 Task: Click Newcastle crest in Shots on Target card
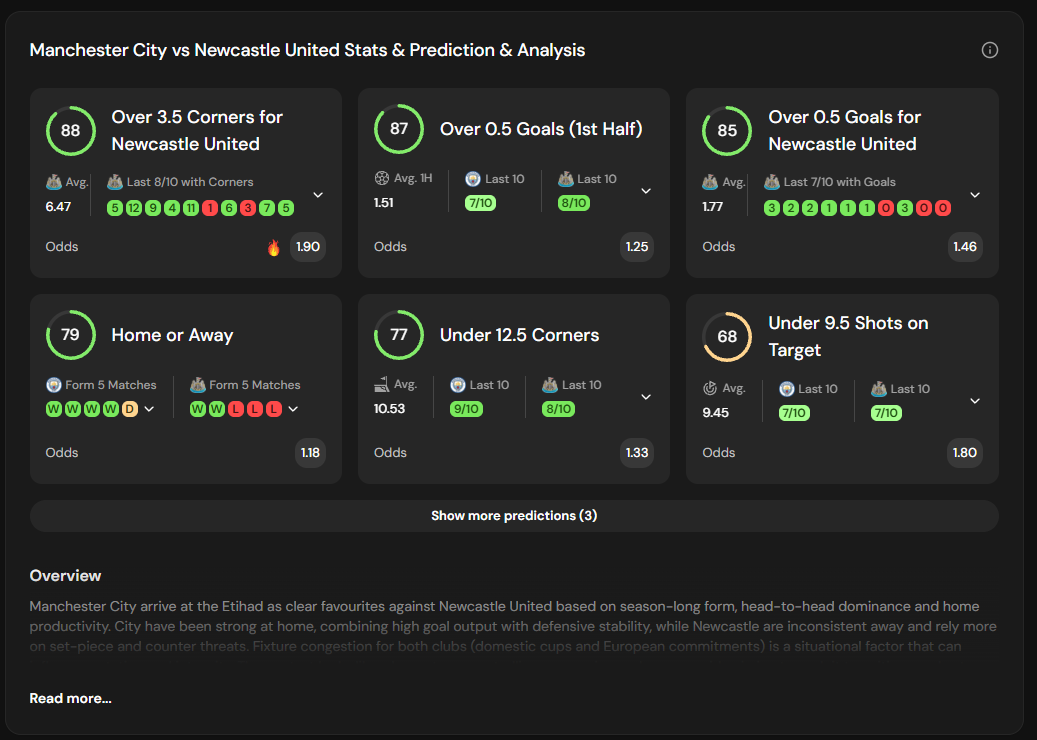click(878, 389)
